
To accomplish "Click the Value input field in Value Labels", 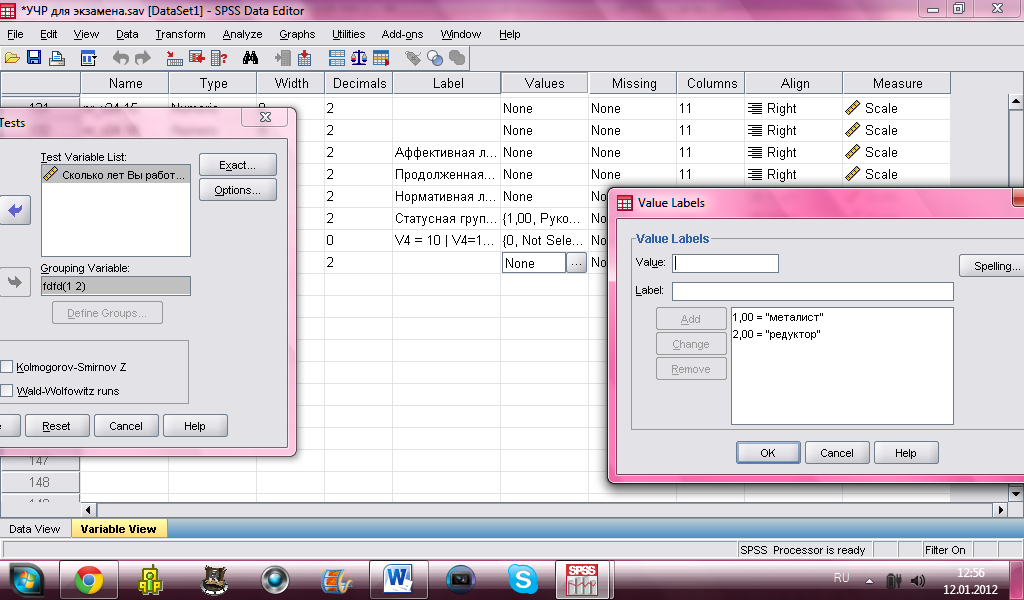I will tap(725, 263).
